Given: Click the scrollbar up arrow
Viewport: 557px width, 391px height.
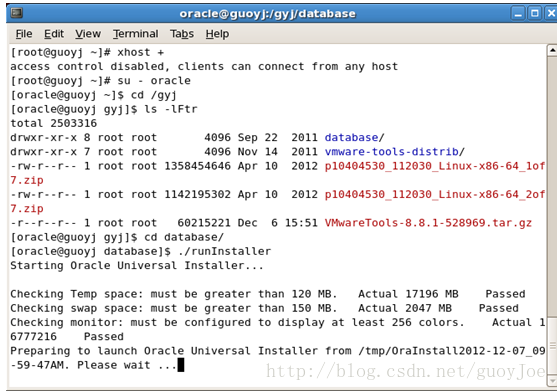Looking at the screenshot, I should 552,50.
